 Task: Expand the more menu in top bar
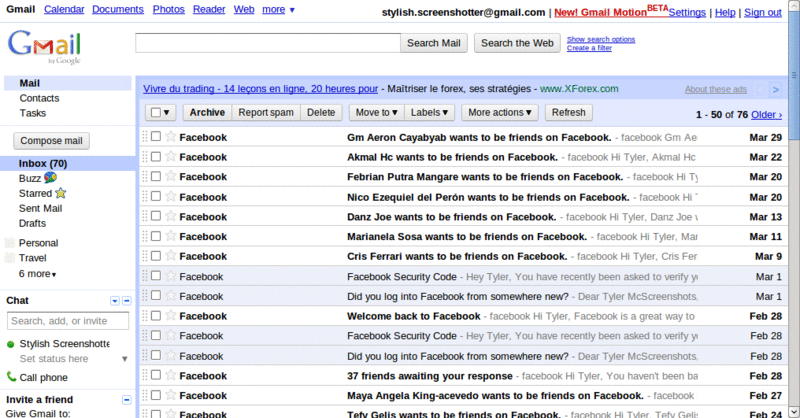pos(279,9)
